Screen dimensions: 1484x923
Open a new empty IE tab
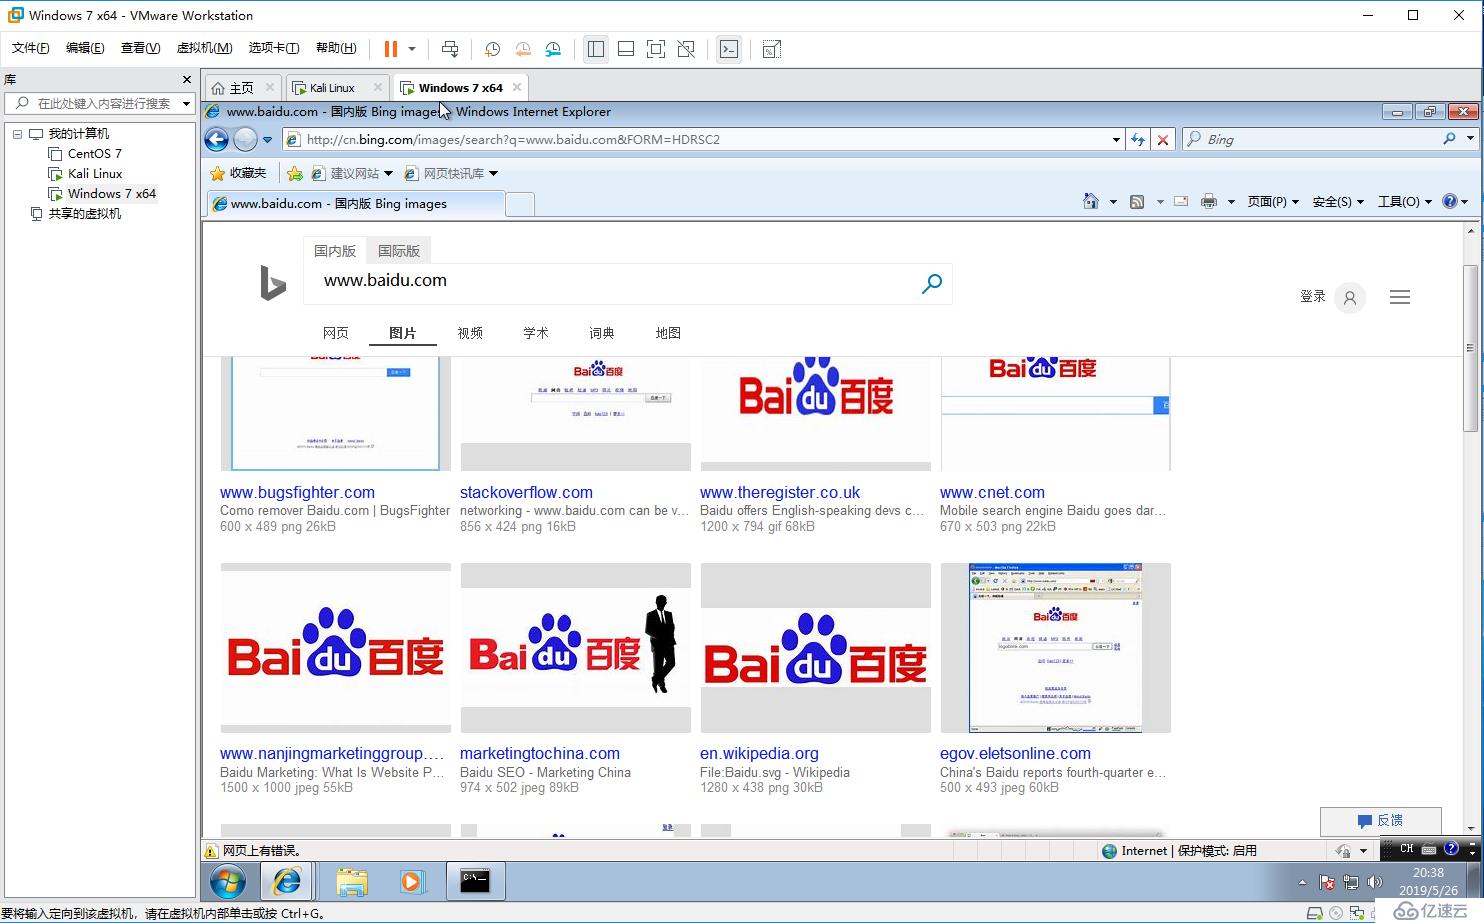520,204
